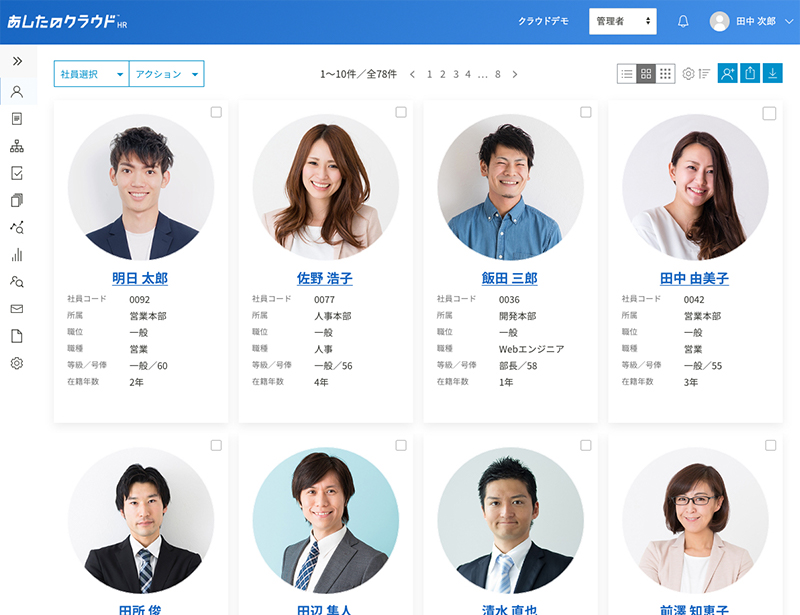Open 飯田 三郎's profile link
The image size is (800, 615).
[509, 279]
